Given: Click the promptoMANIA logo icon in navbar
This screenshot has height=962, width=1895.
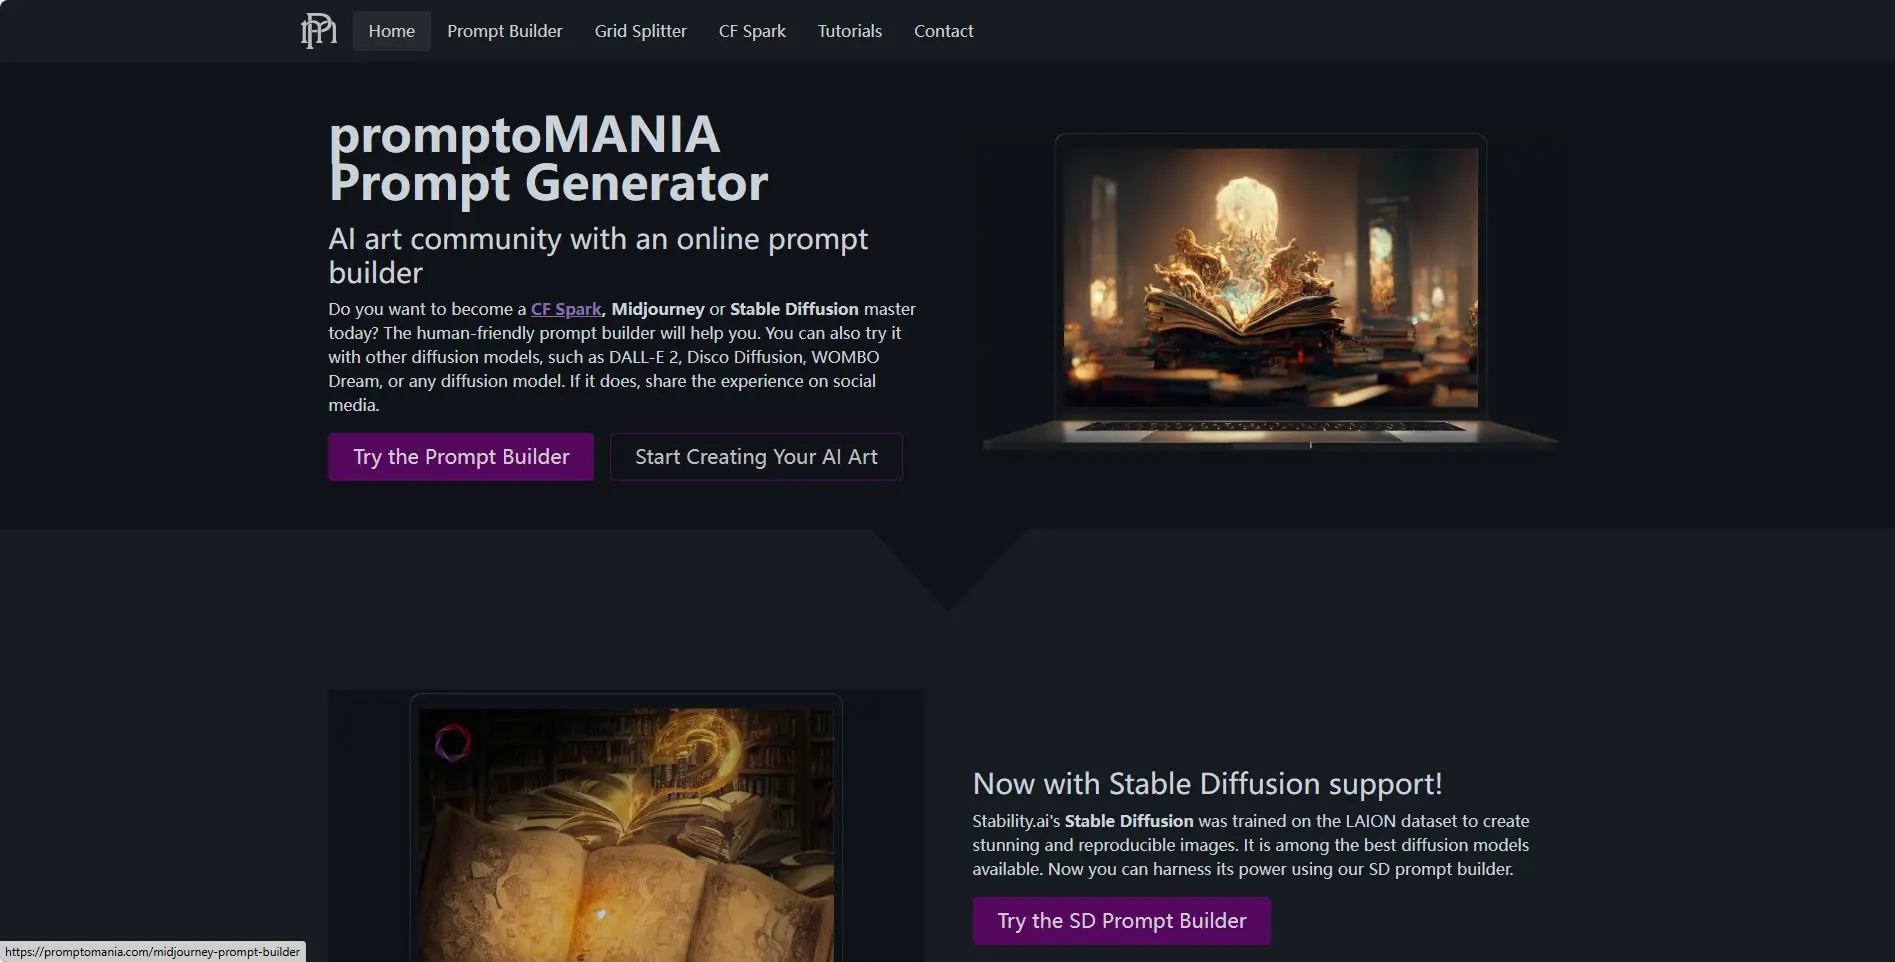Looking at the screenshot, I should (x=319, y=31).
